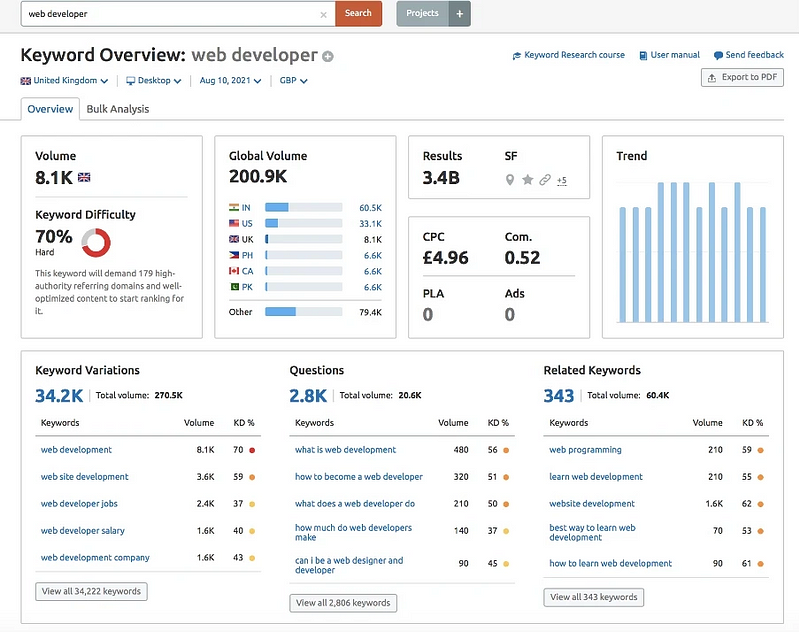800x632 pixels.
Task: Click the KD dot for web programming
Action: coord(760,450)
